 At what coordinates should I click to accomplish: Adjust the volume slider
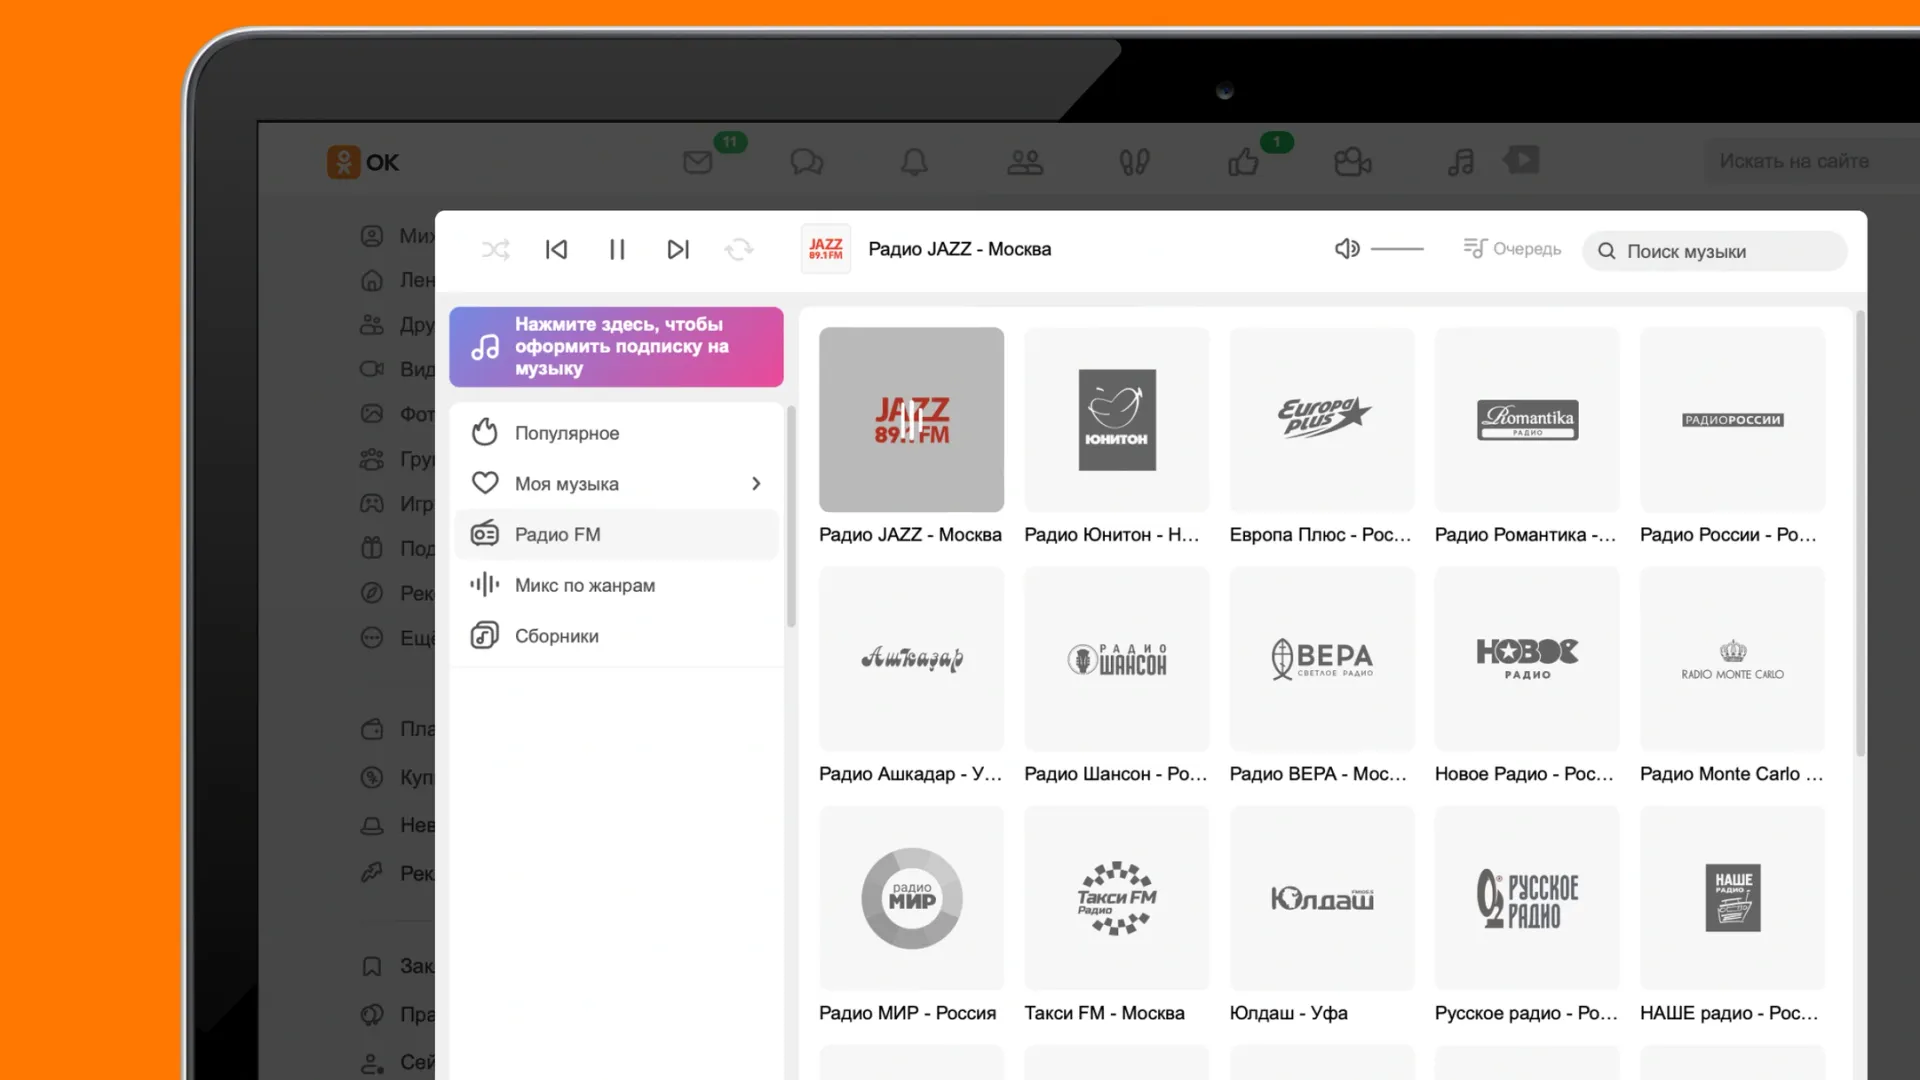coord(1397,248)
